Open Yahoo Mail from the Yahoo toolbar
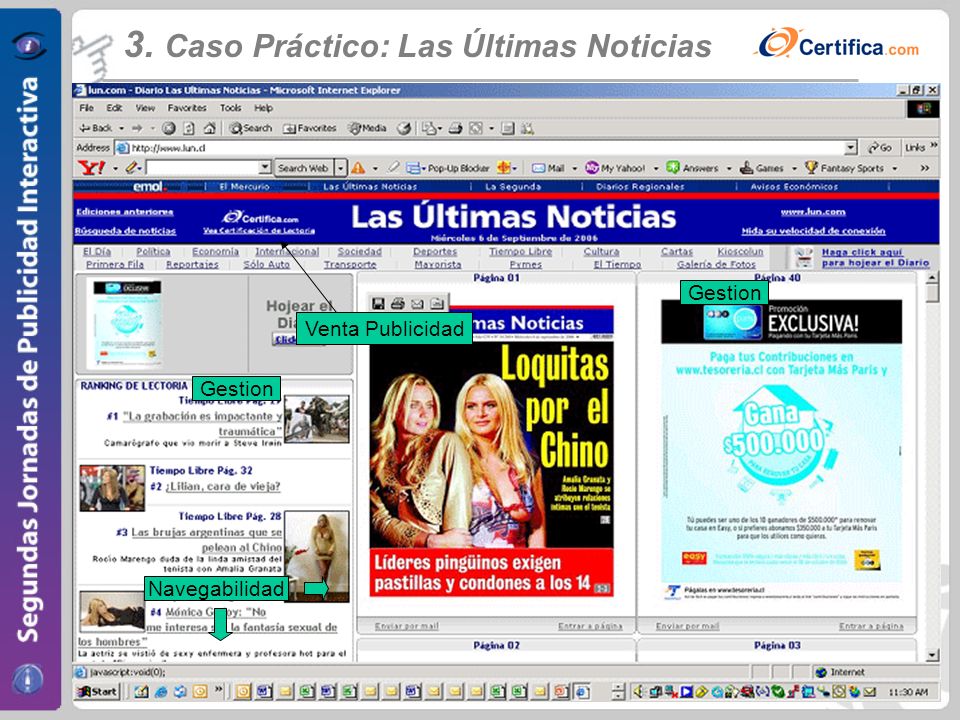 click(x=548, y=168)
